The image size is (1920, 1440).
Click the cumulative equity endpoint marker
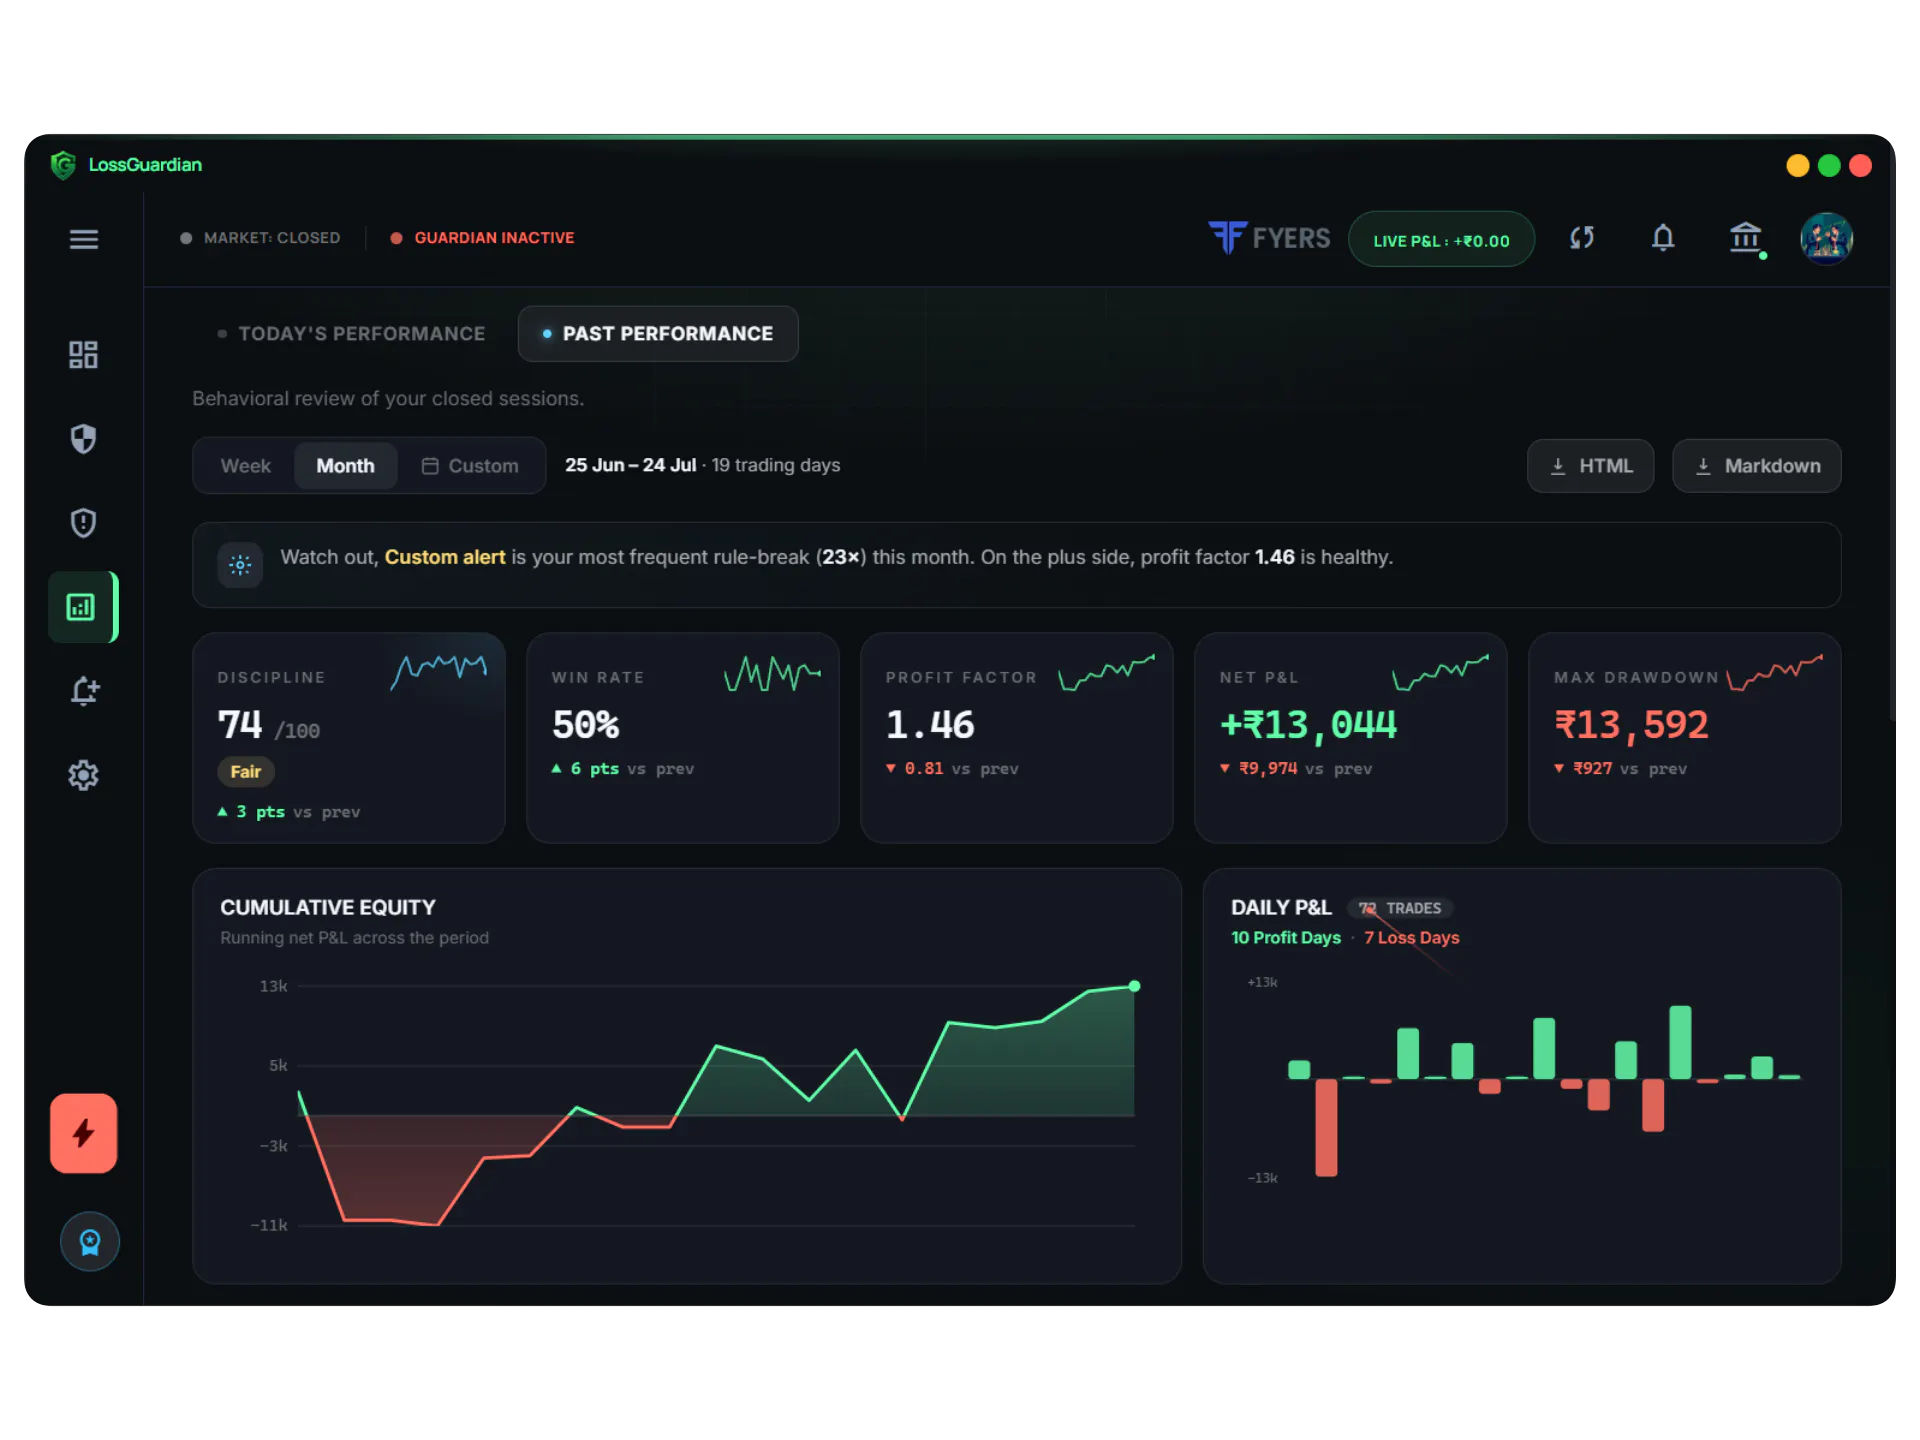coord(1134,986)
